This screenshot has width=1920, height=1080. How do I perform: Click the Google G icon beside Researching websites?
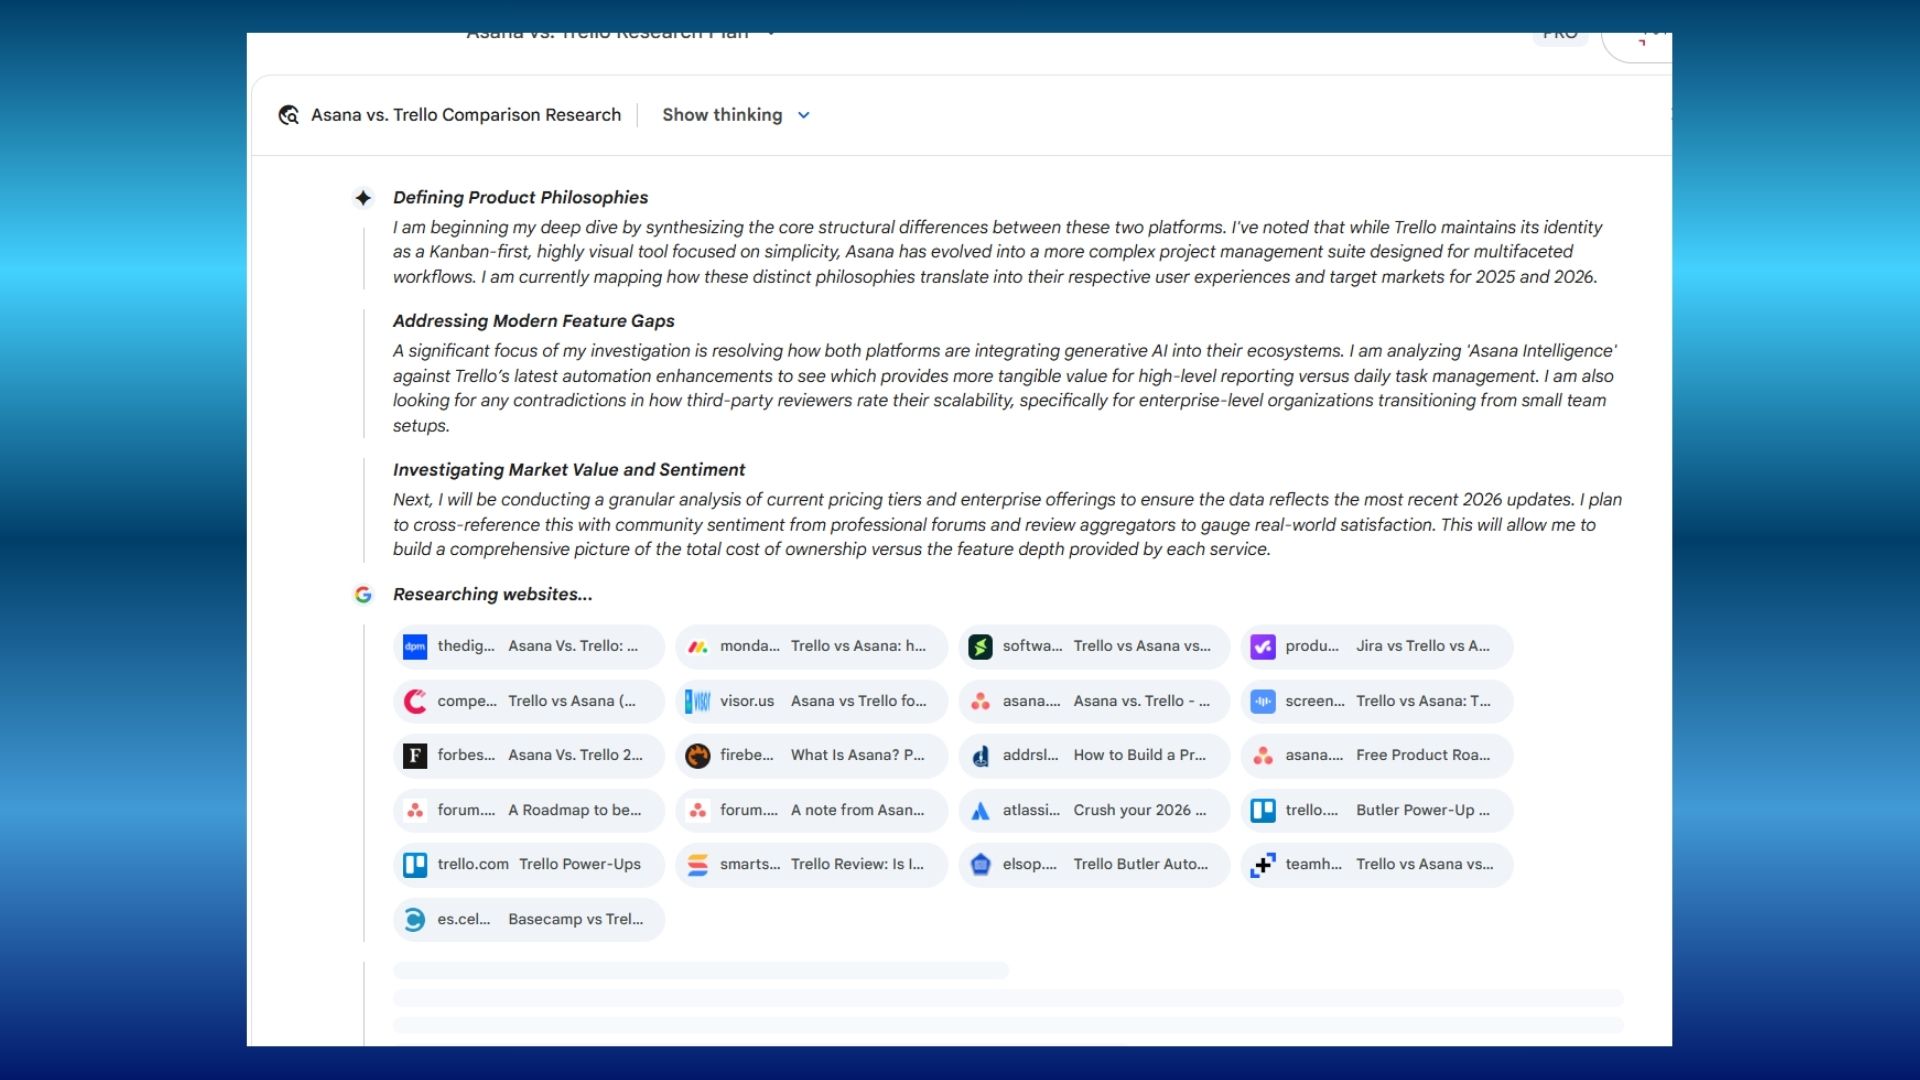362,594
